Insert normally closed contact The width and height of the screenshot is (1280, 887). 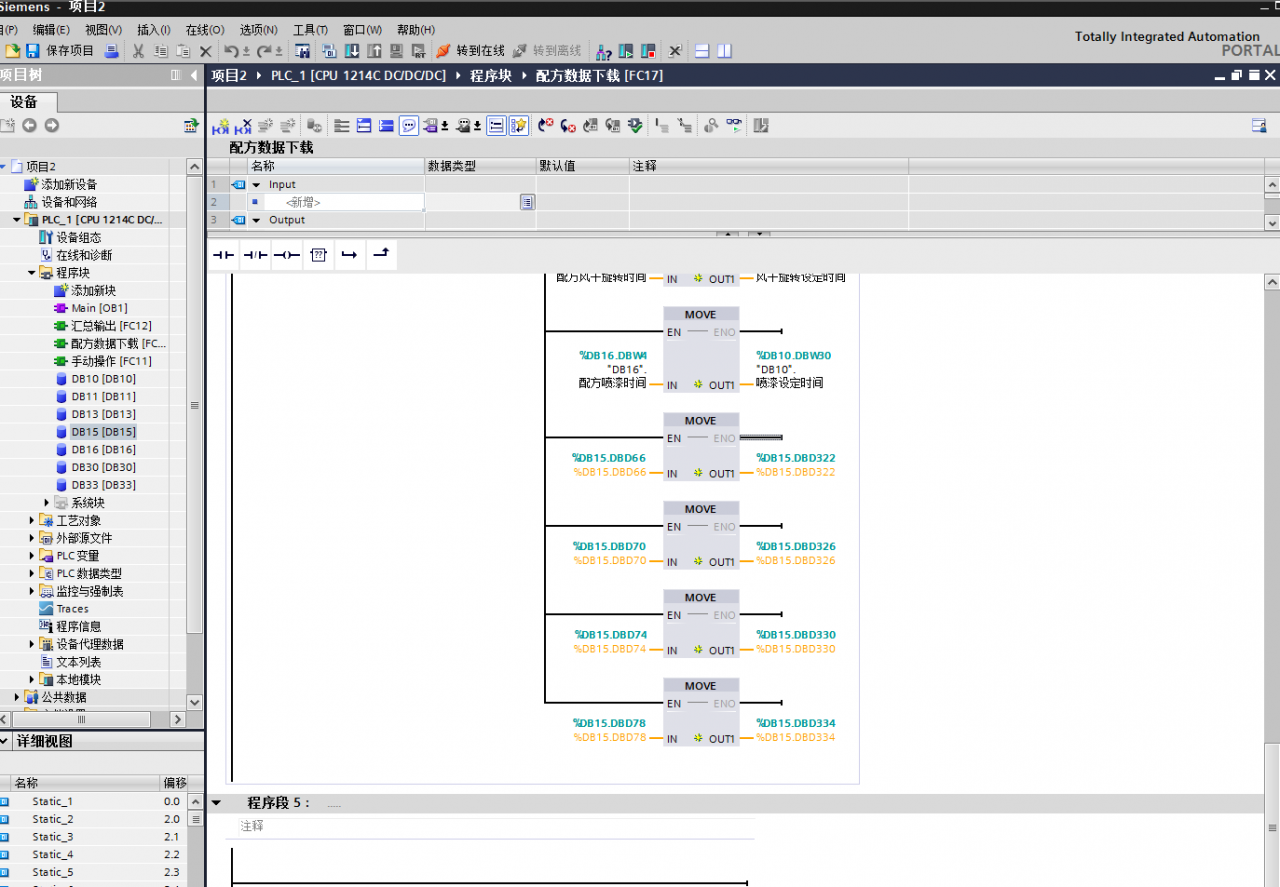pyautogui.click(x=255, y=256)
